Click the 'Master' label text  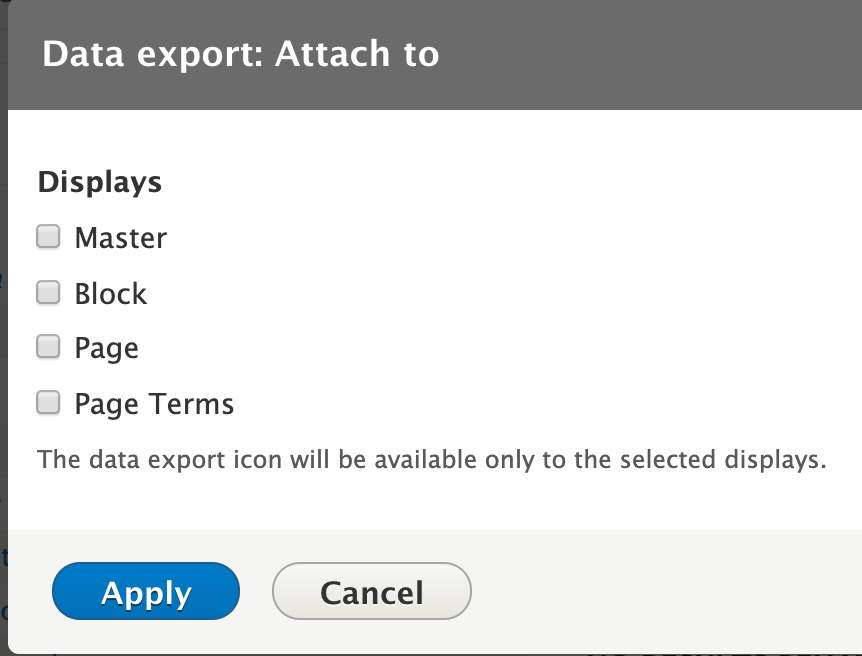121,238
